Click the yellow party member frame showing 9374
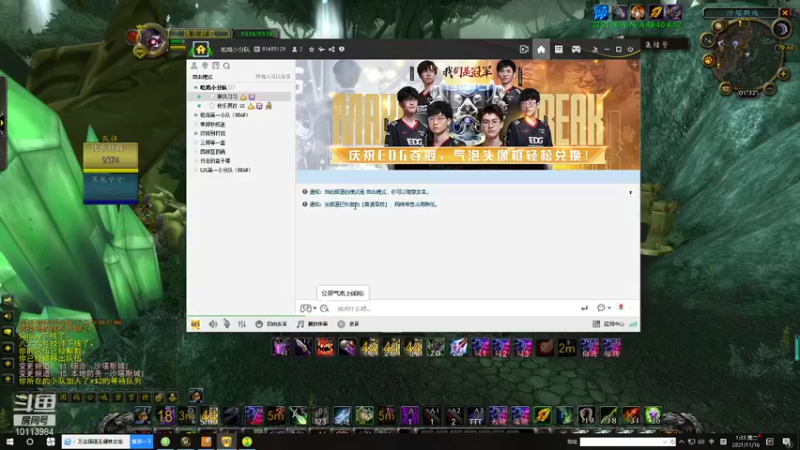800x450 pixels. tap(110, 156)
